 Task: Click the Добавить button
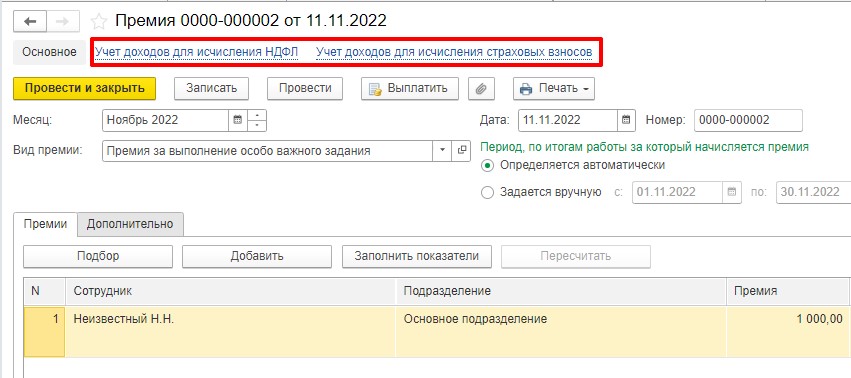[x=257, y=256]
